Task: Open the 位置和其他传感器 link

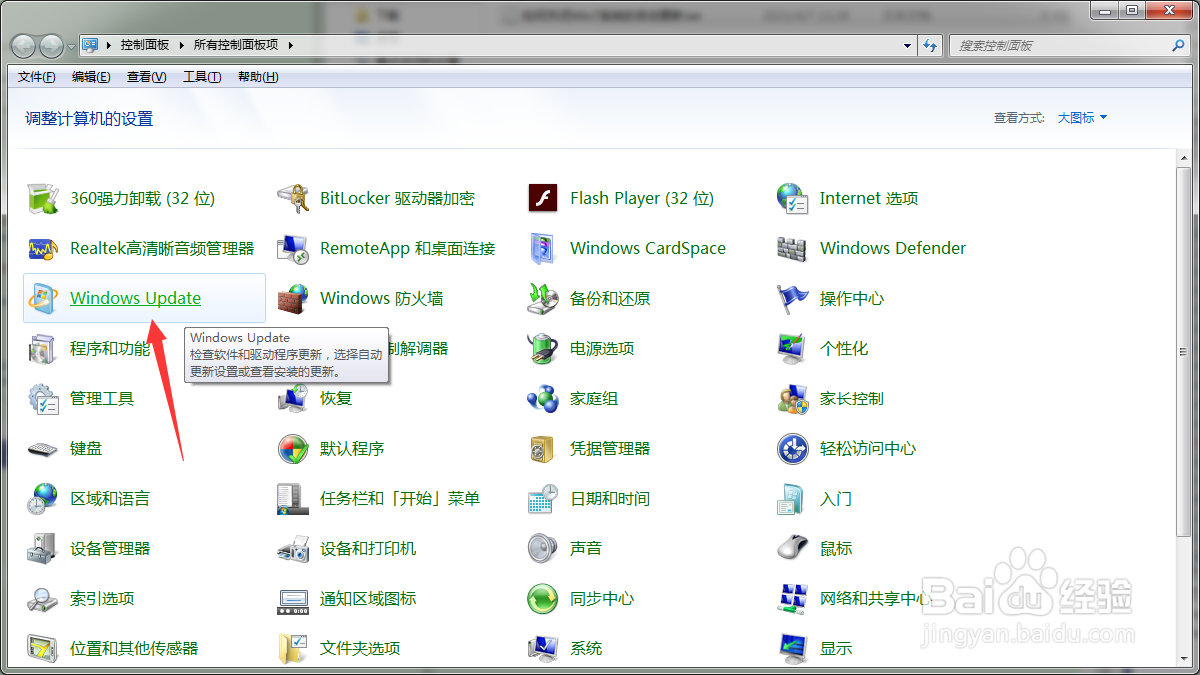Action: tap(134, 648)
